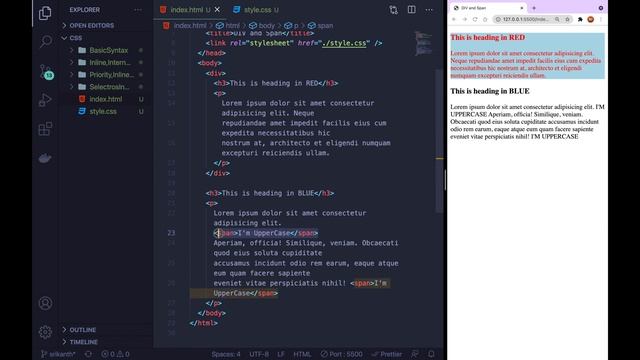Click the span breadcrumb item

click(x=321, y=25)
